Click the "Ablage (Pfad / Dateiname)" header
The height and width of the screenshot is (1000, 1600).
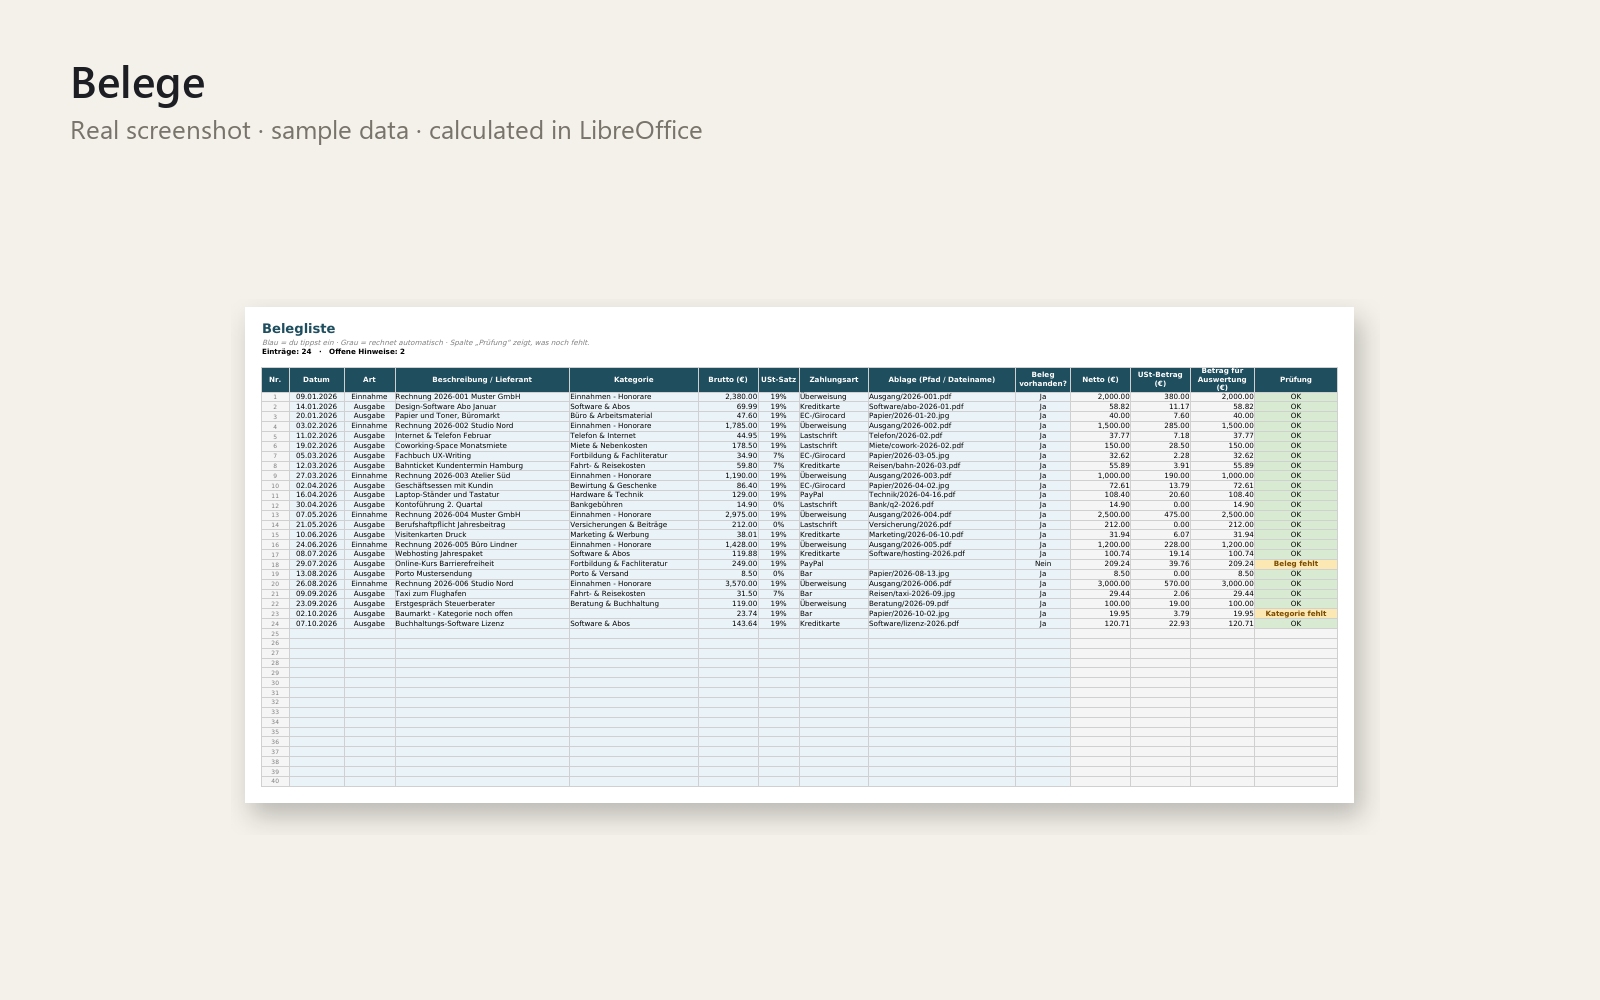[x=942, y=380]
